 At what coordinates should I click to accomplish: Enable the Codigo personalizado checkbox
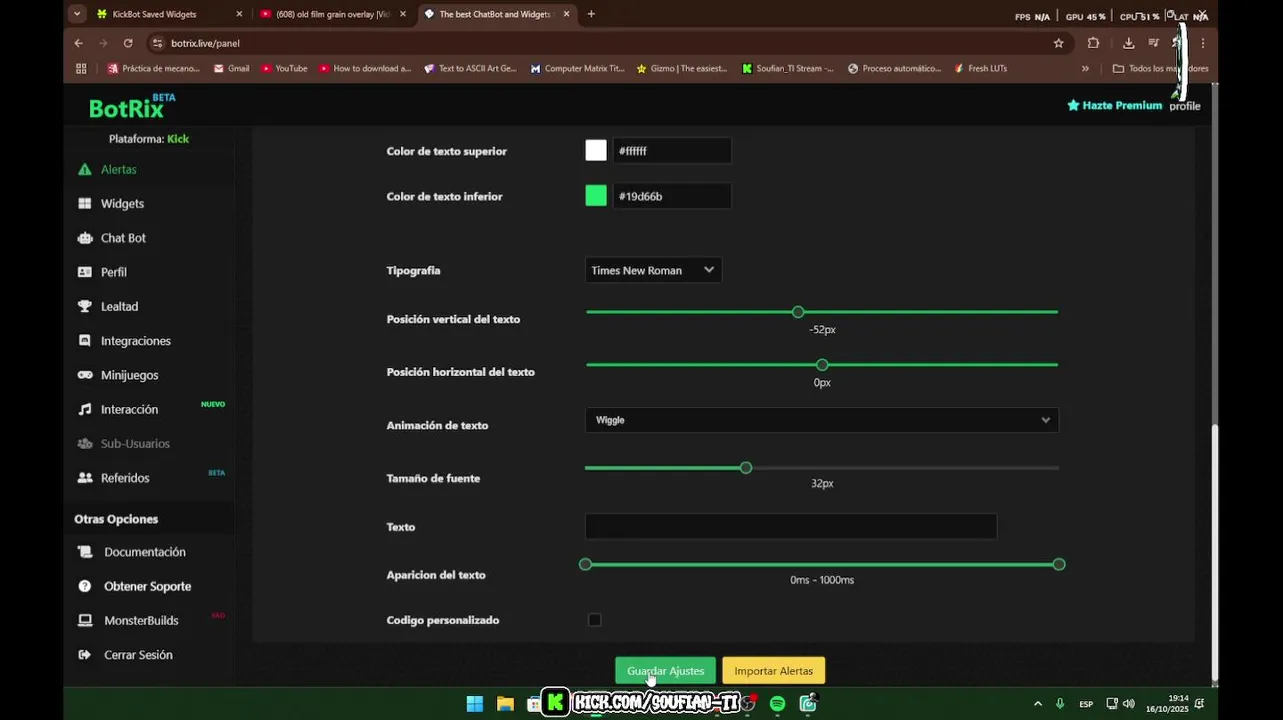[595, 620]
